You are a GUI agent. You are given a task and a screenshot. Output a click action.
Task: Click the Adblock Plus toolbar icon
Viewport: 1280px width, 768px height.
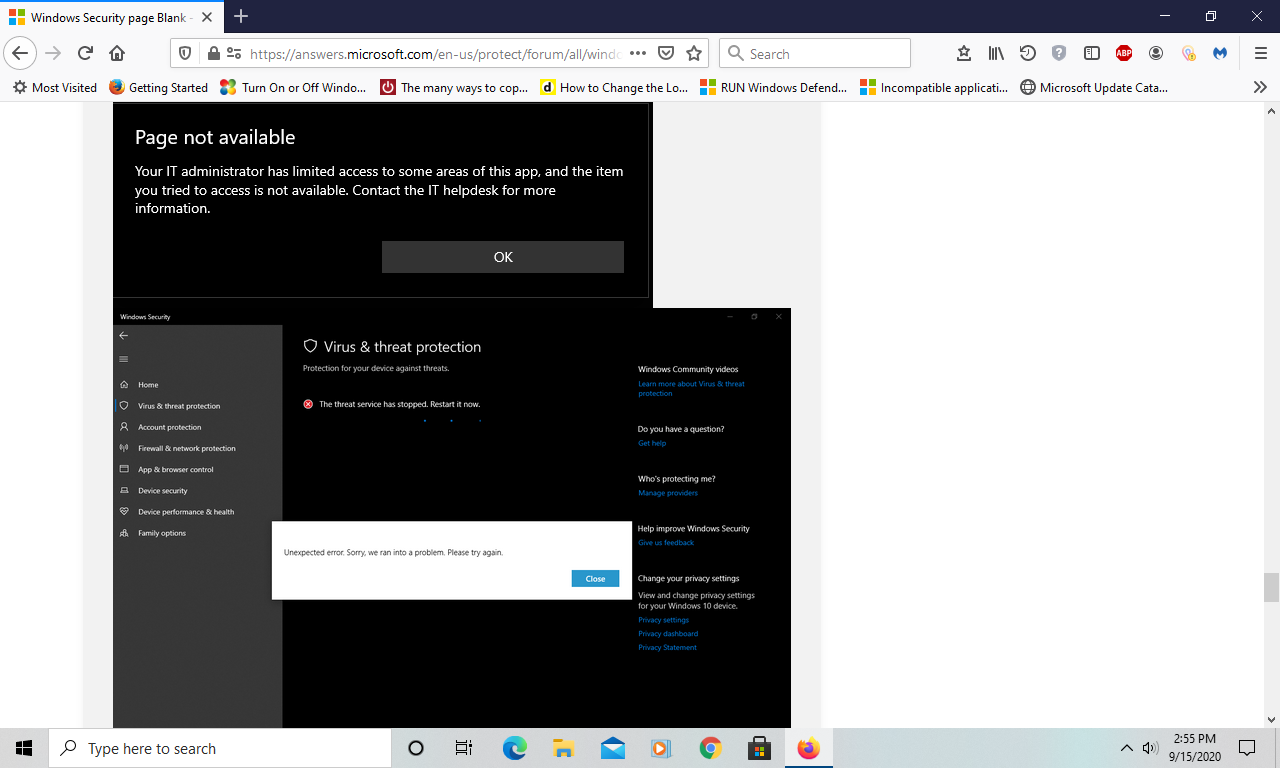(1124, 53)
